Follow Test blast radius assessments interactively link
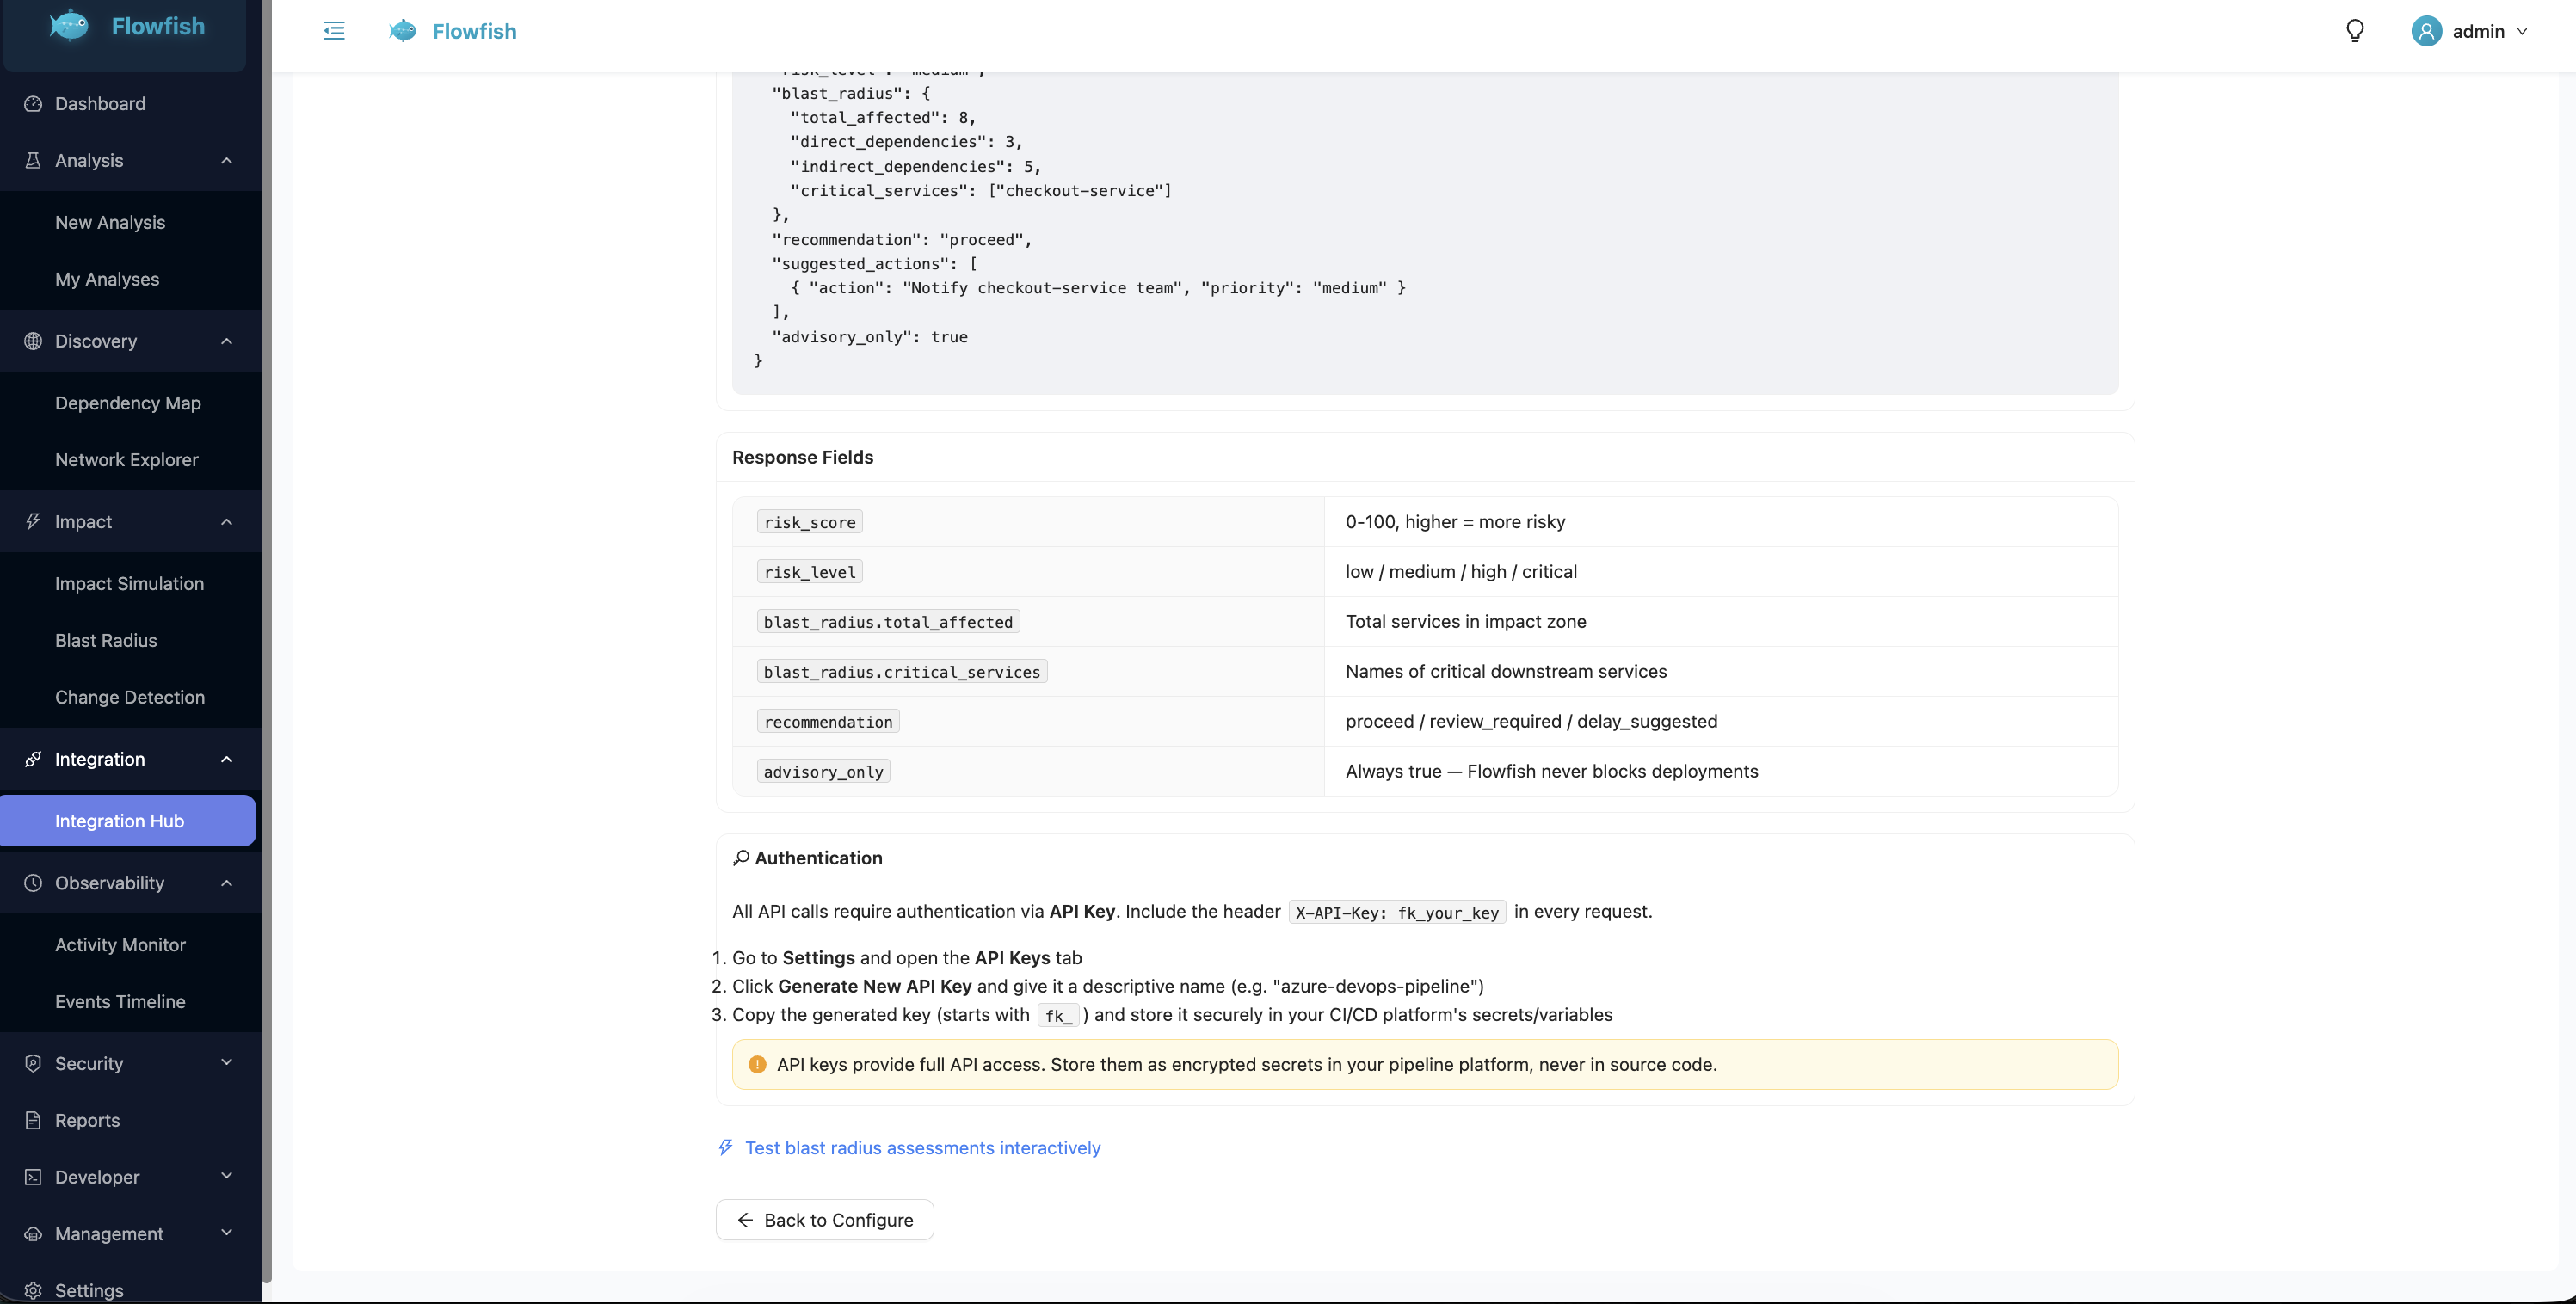2576x1304 pixels. (922, 1148)
